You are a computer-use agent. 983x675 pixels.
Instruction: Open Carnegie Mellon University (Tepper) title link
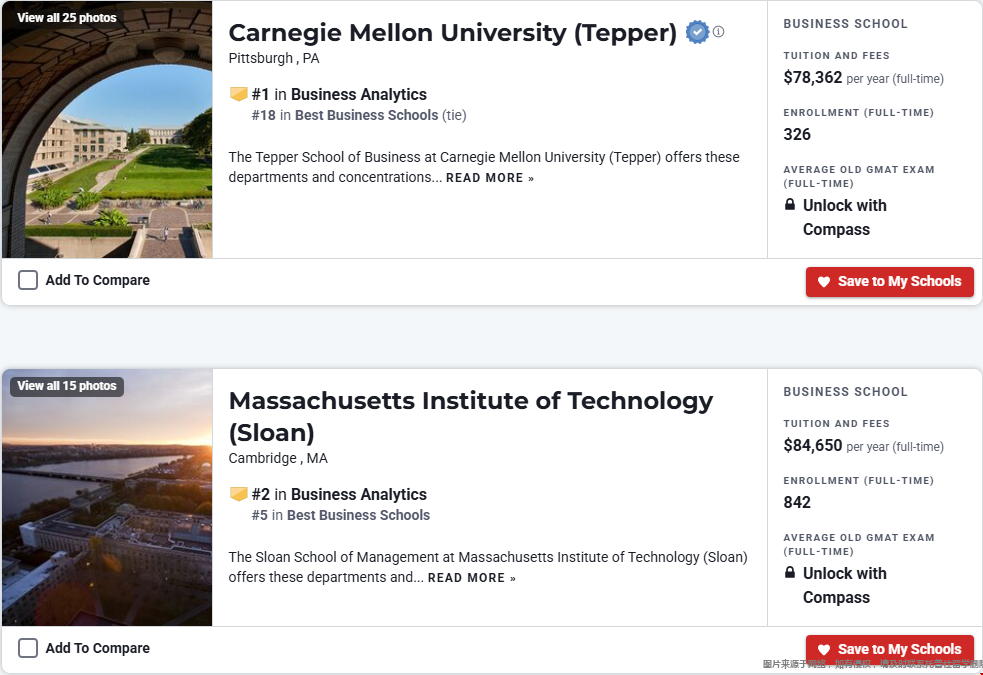click(x=452, y=33)
